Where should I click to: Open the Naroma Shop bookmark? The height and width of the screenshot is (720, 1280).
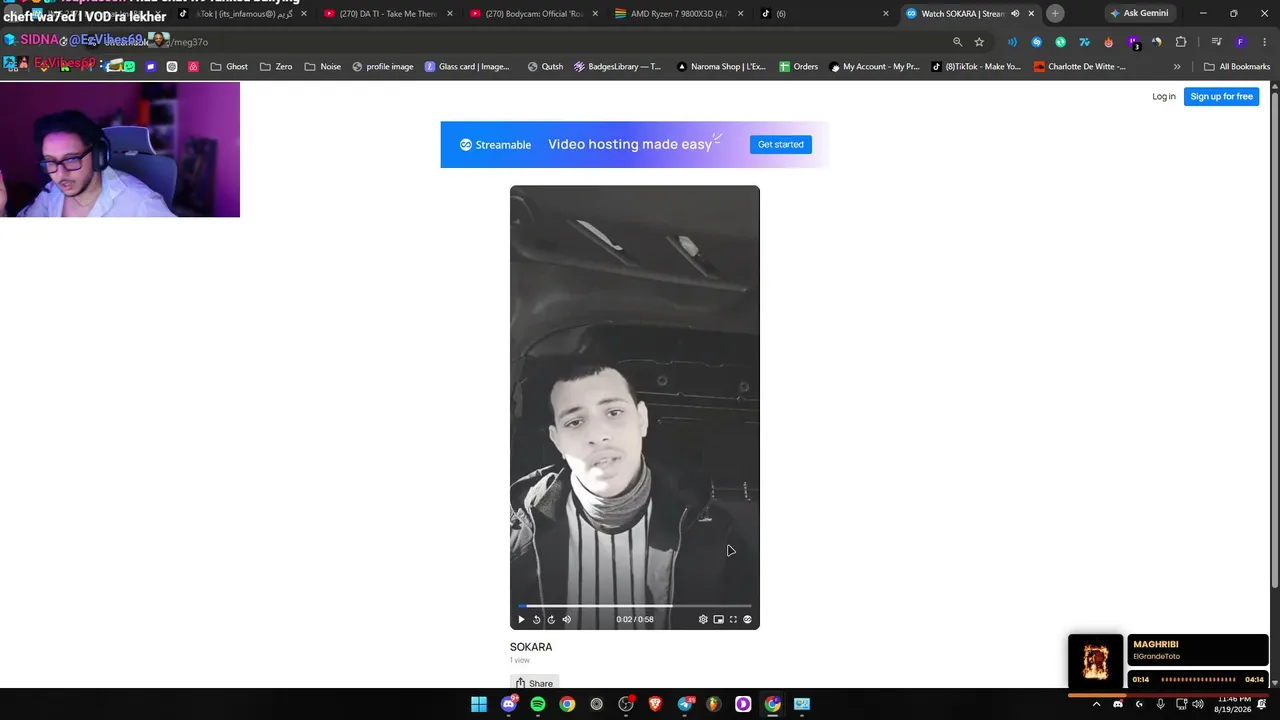click(720, 67)
